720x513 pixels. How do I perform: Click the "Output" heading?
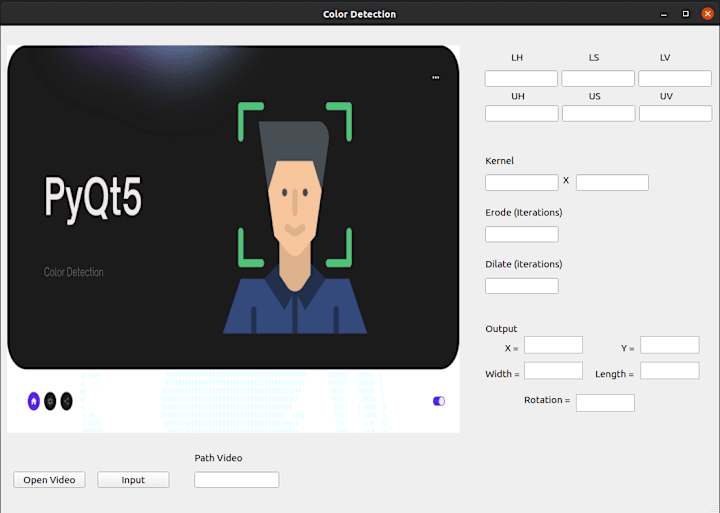pos(501,329)
